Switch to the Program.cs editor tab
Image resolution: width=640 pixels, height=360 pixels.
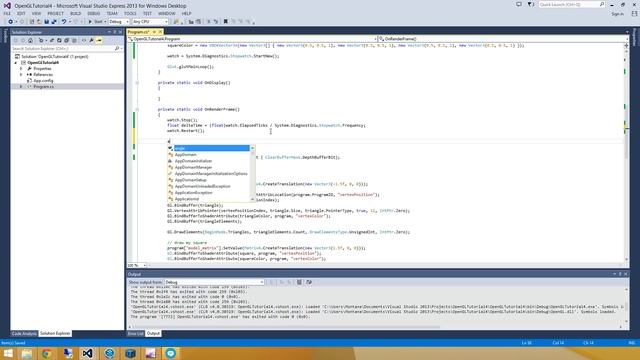coord(138,32)
